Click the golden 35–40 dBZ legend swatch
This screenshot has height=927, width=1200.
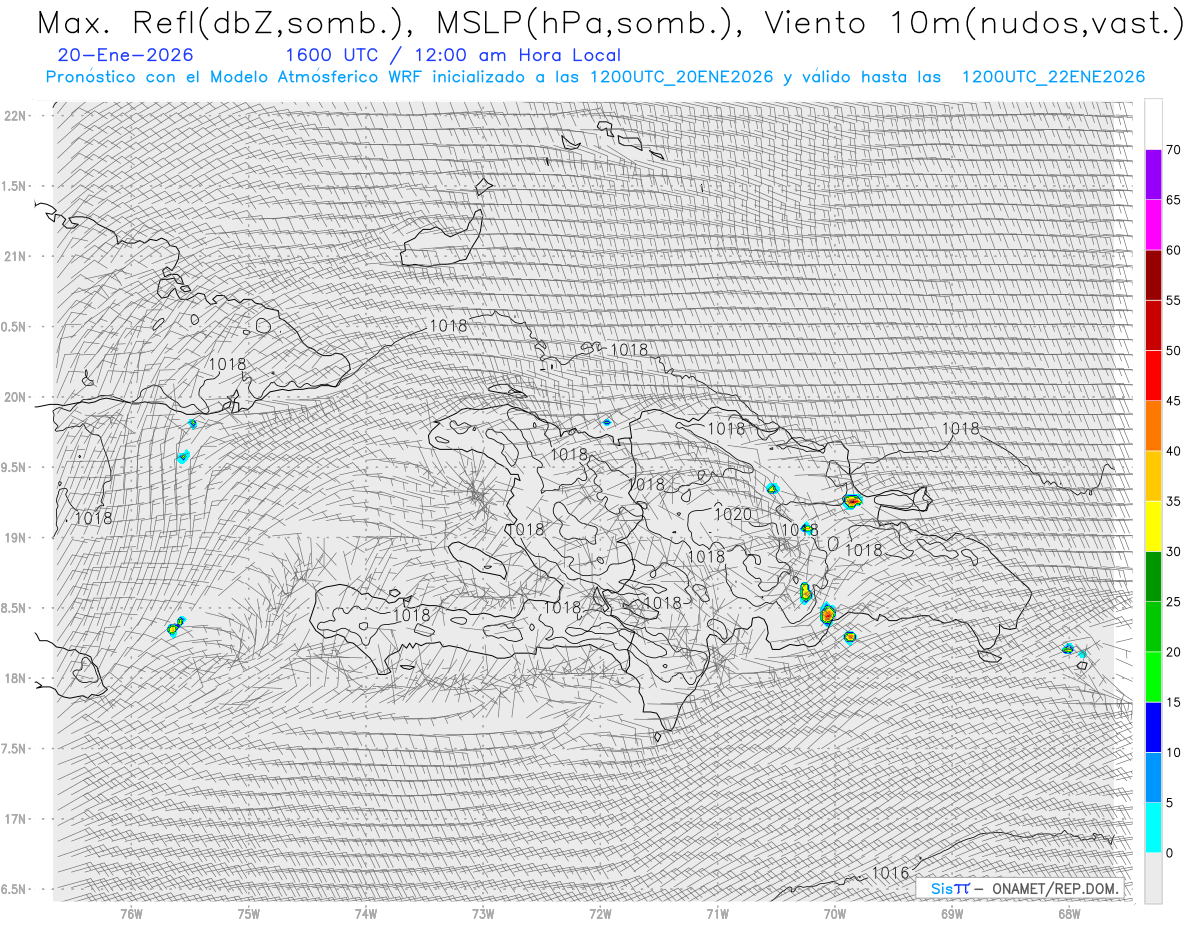pos(1153,476)
